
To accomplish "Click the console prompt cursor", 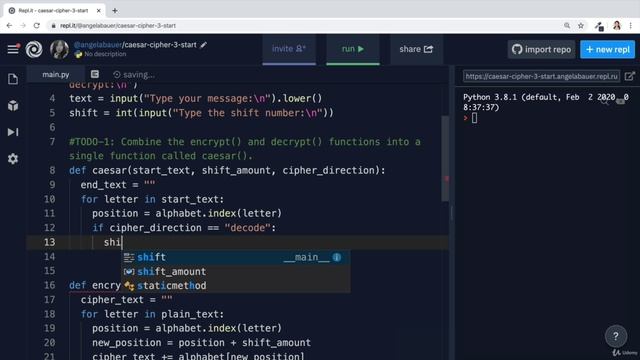I will click(x=474, y=118).
